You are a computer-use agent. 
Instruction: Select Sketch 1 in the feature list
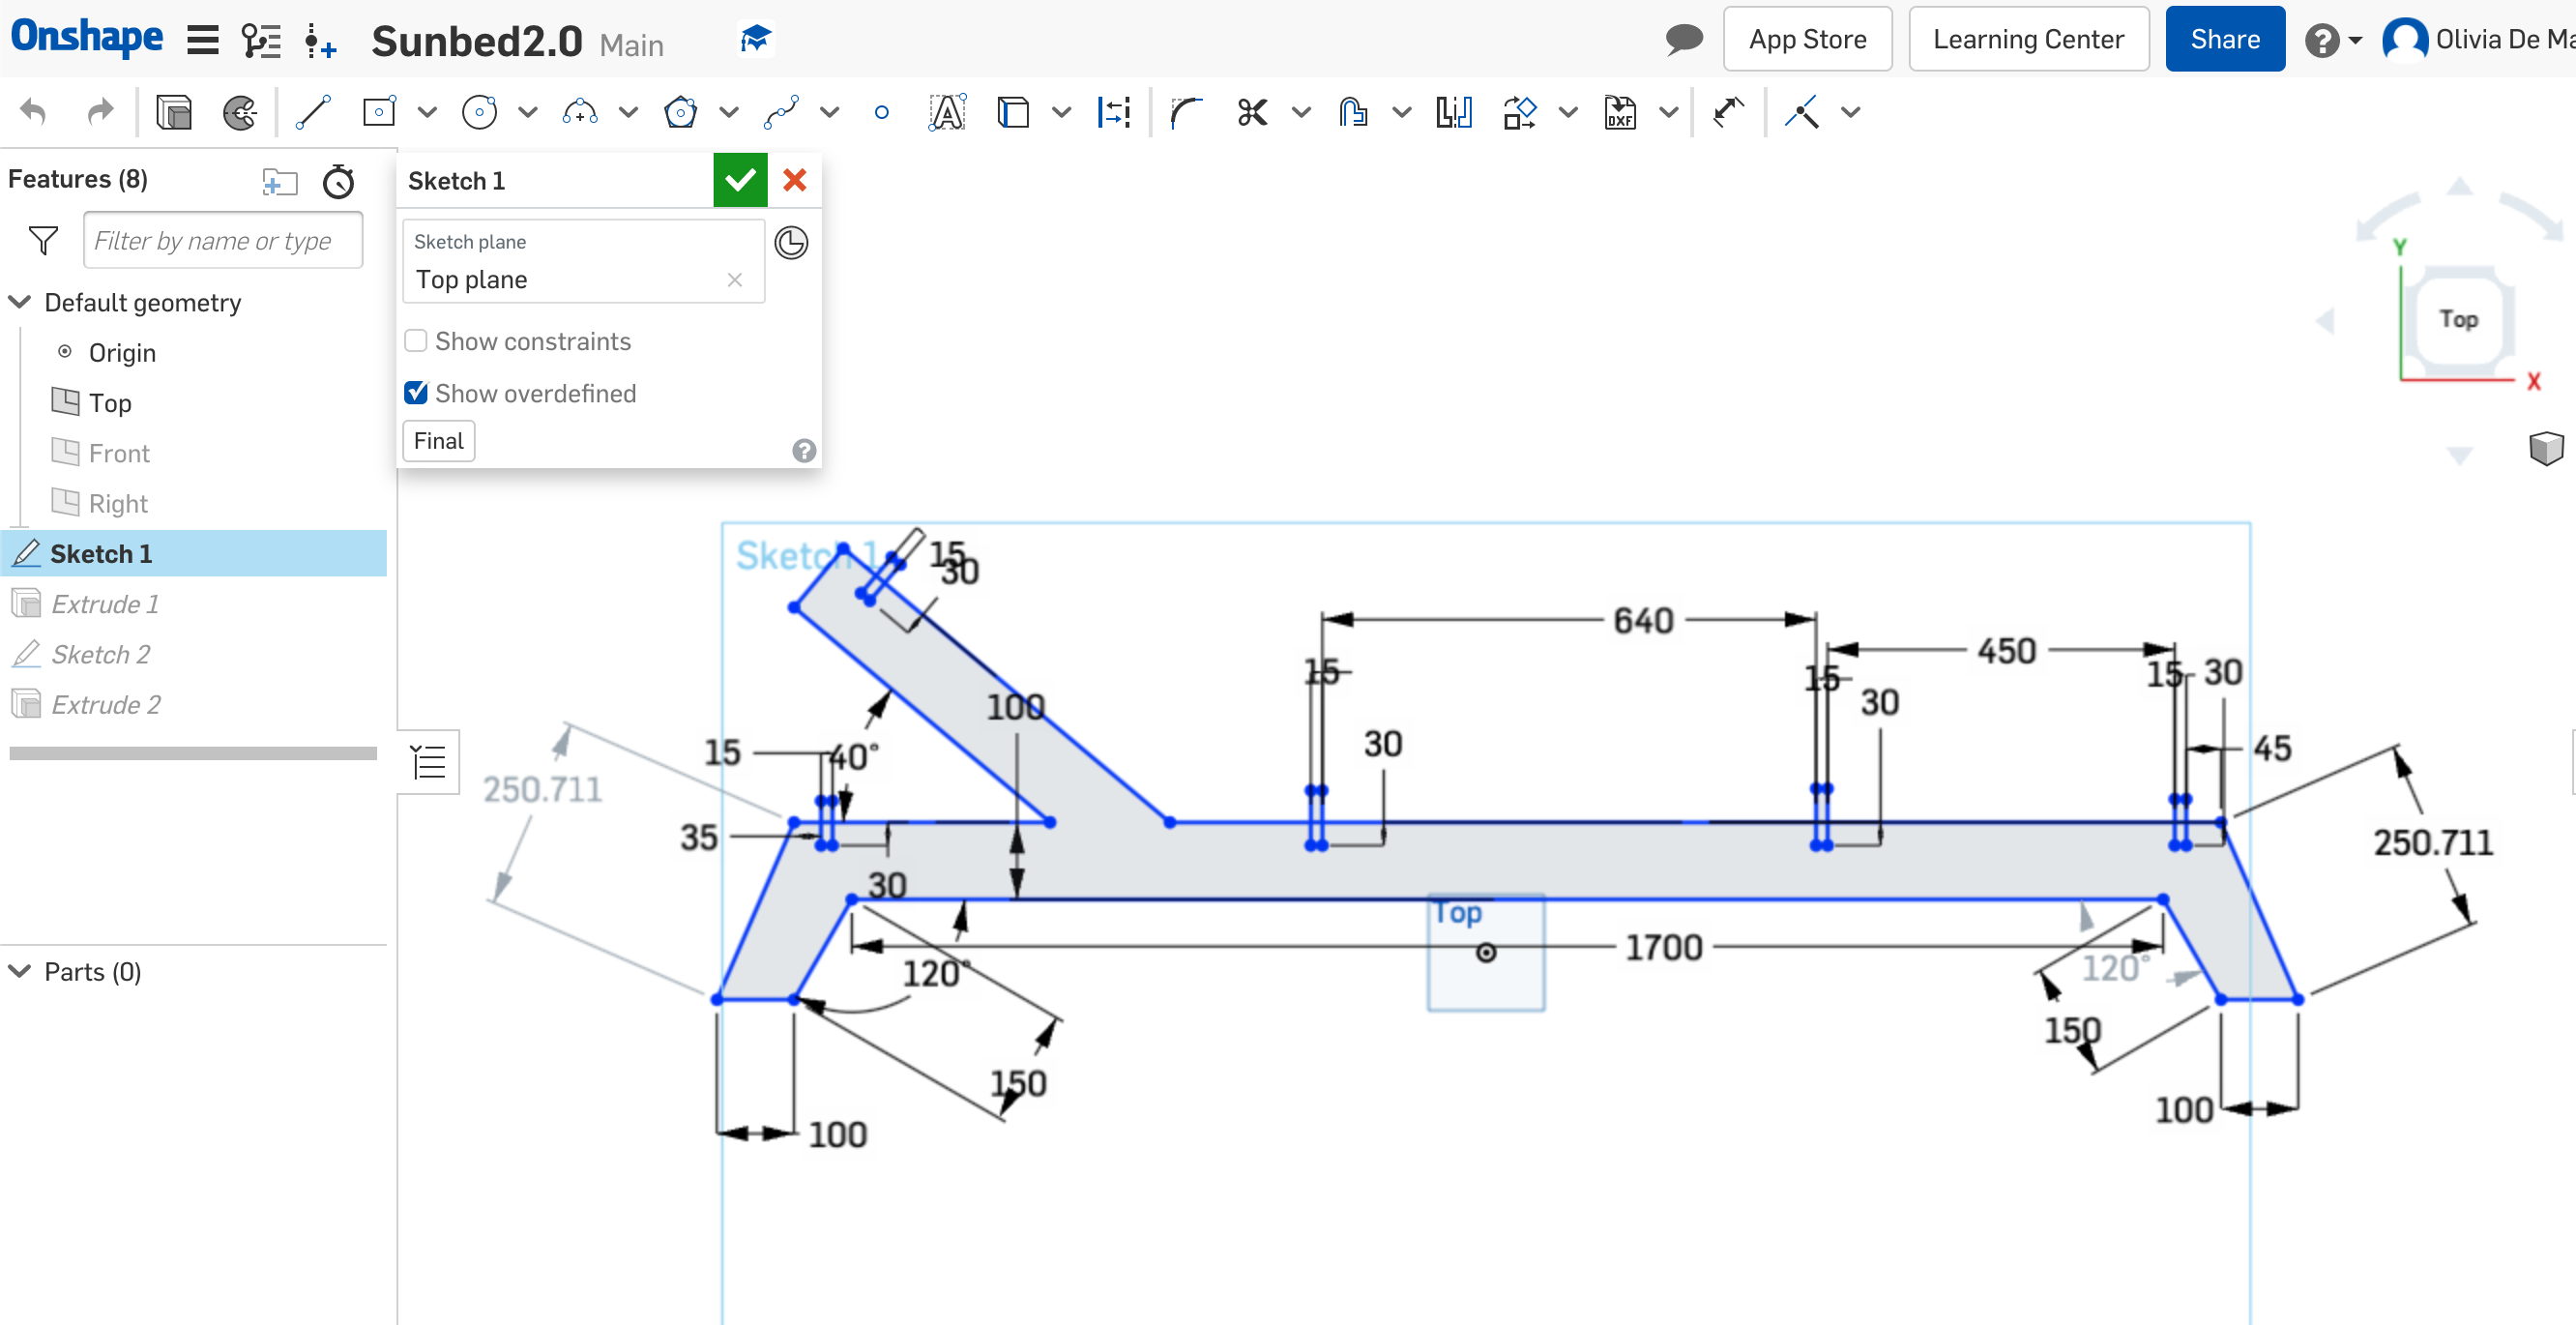pos(194,553)
